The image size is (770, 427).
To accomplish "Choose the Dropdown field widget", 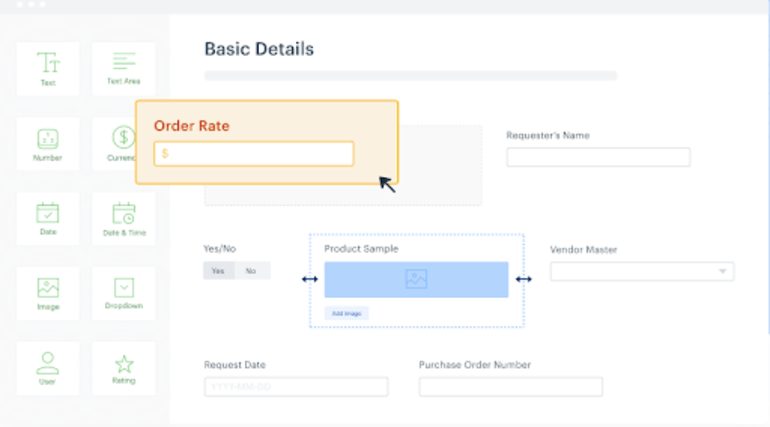I will pos(124,294).
